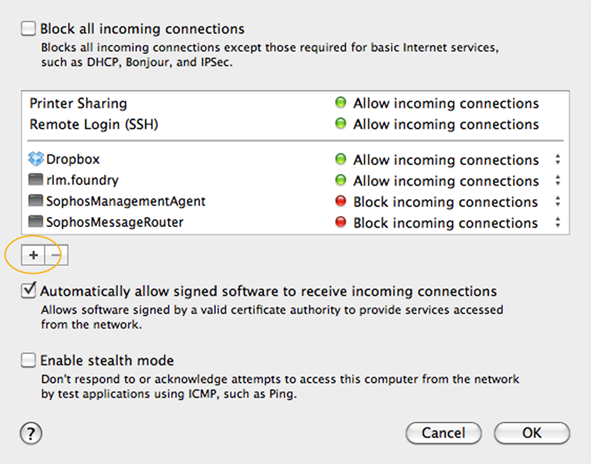591x464 pixels.
Task: Uncheck Automatically allow signed software checkbox
Action: [x=28, y=291]
